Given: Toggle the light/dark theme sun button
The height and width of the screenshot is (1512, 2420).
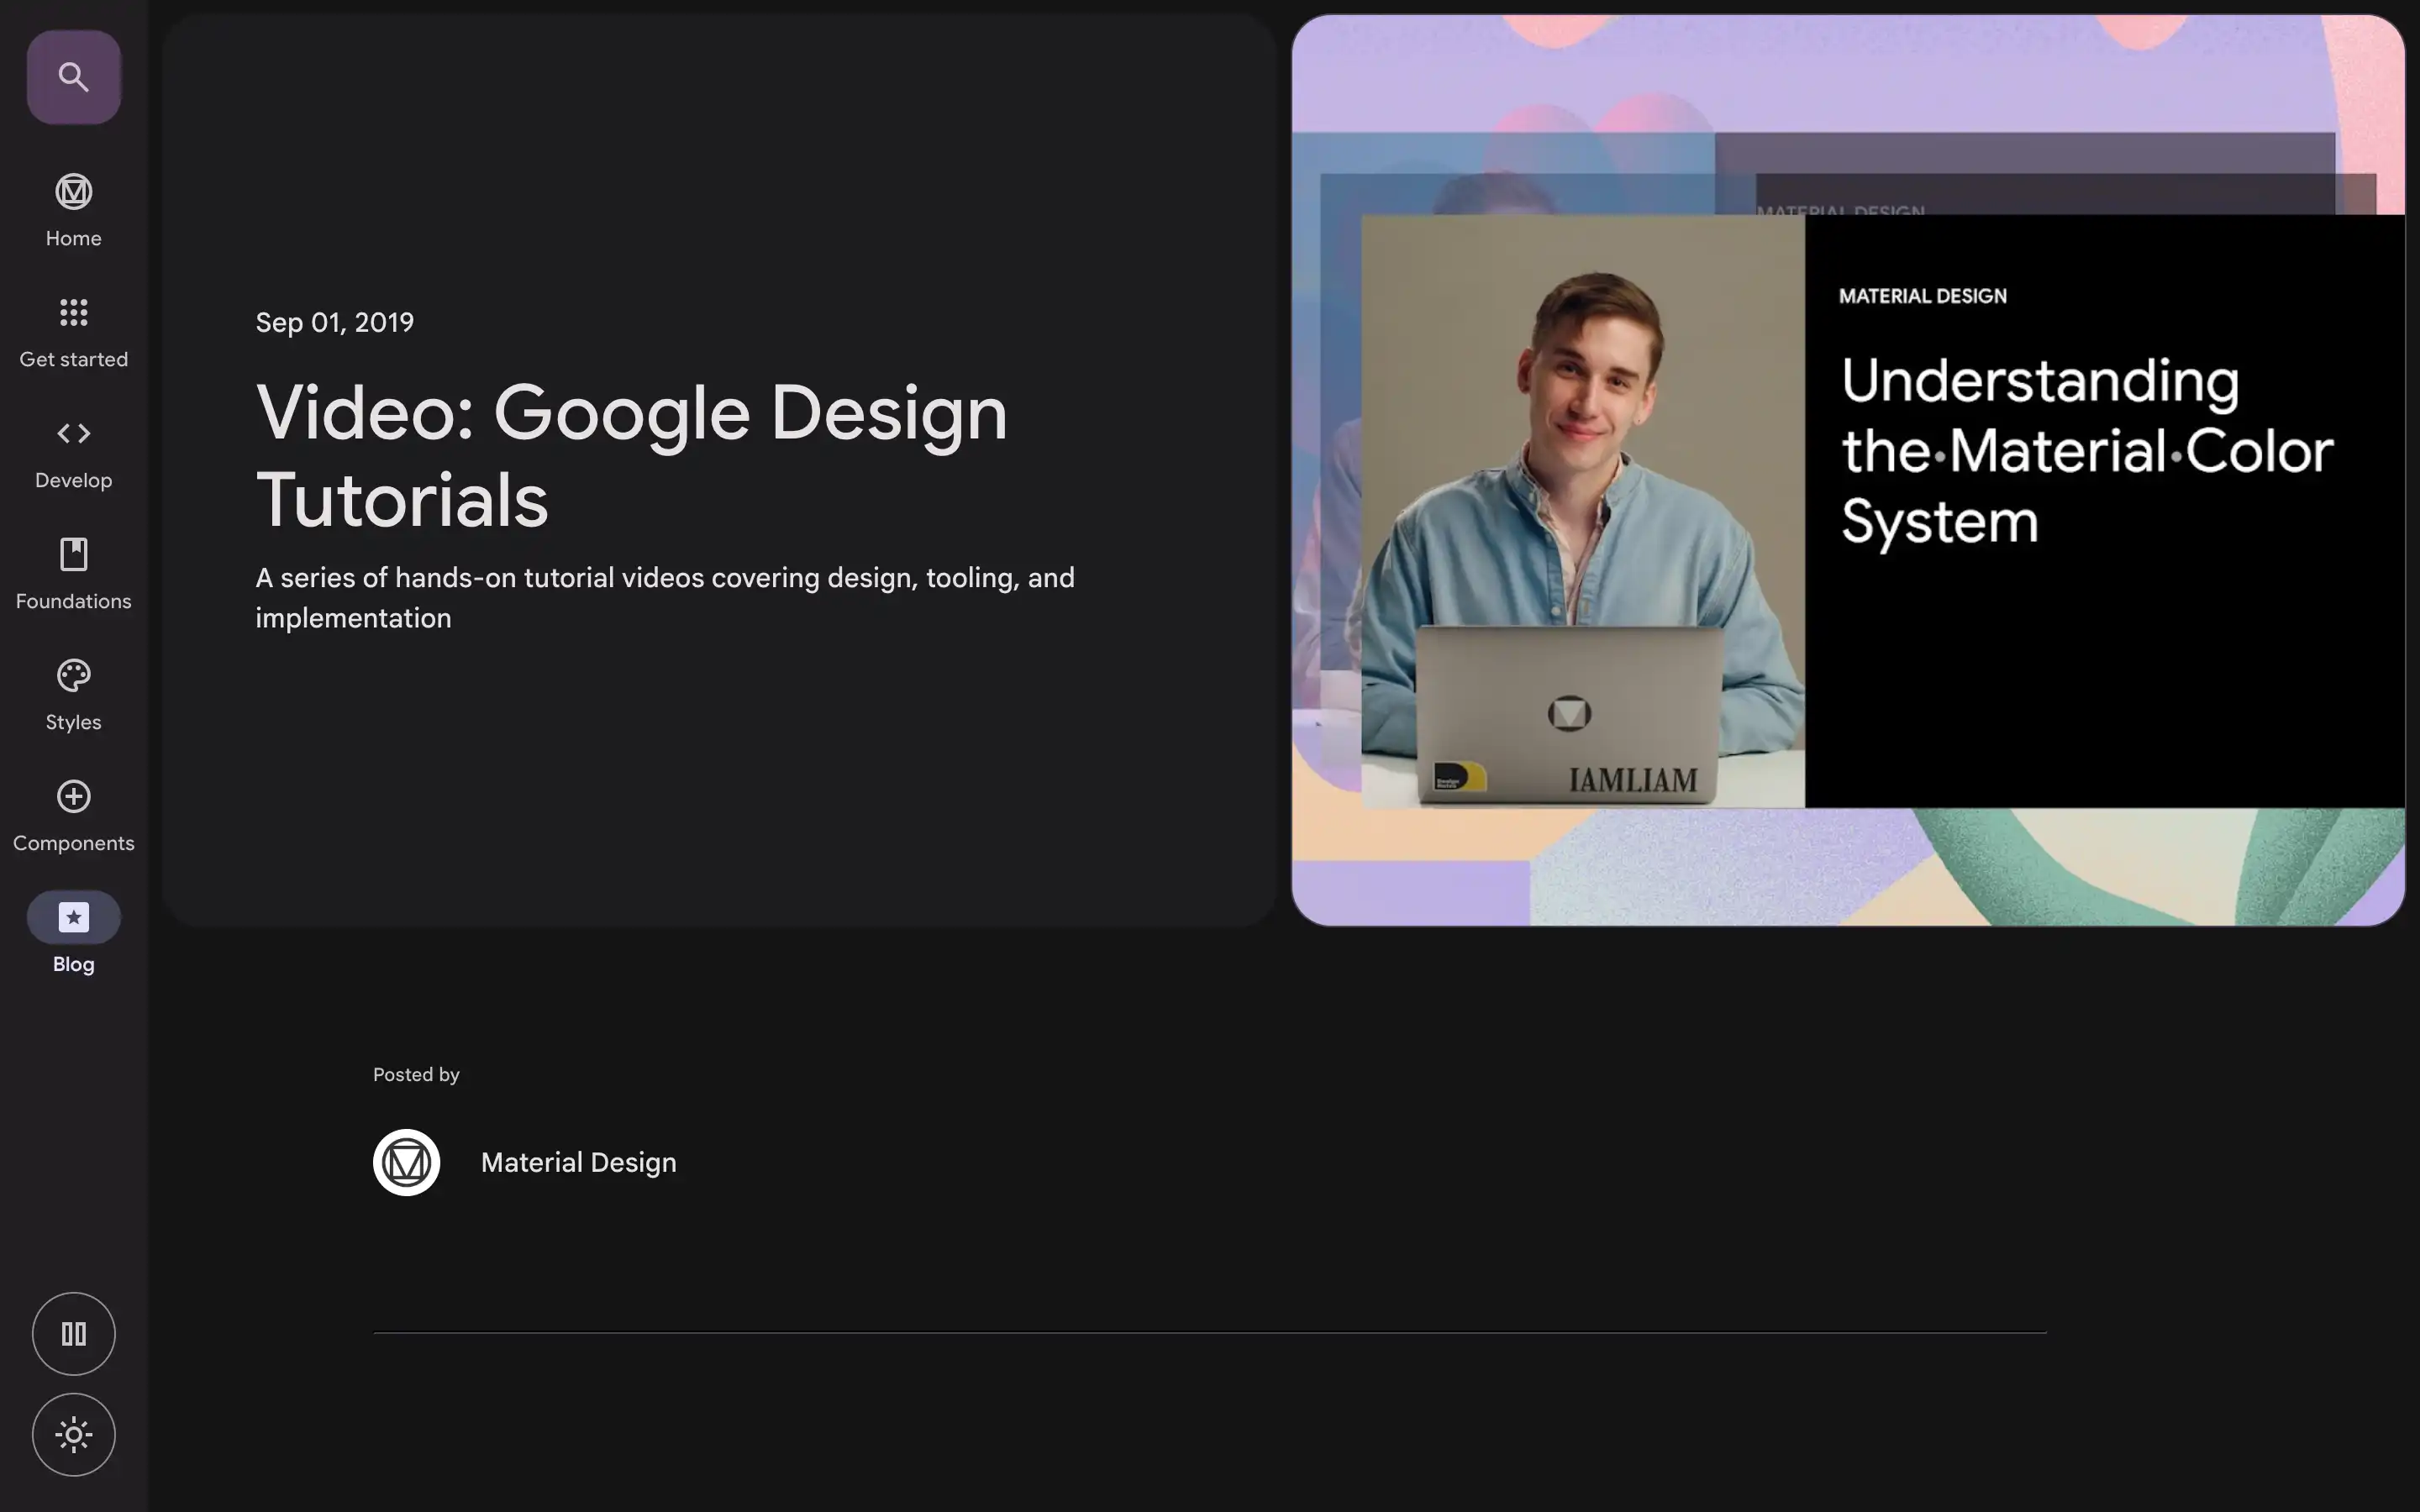Looking at the screenshot, I should (74, 1434).
